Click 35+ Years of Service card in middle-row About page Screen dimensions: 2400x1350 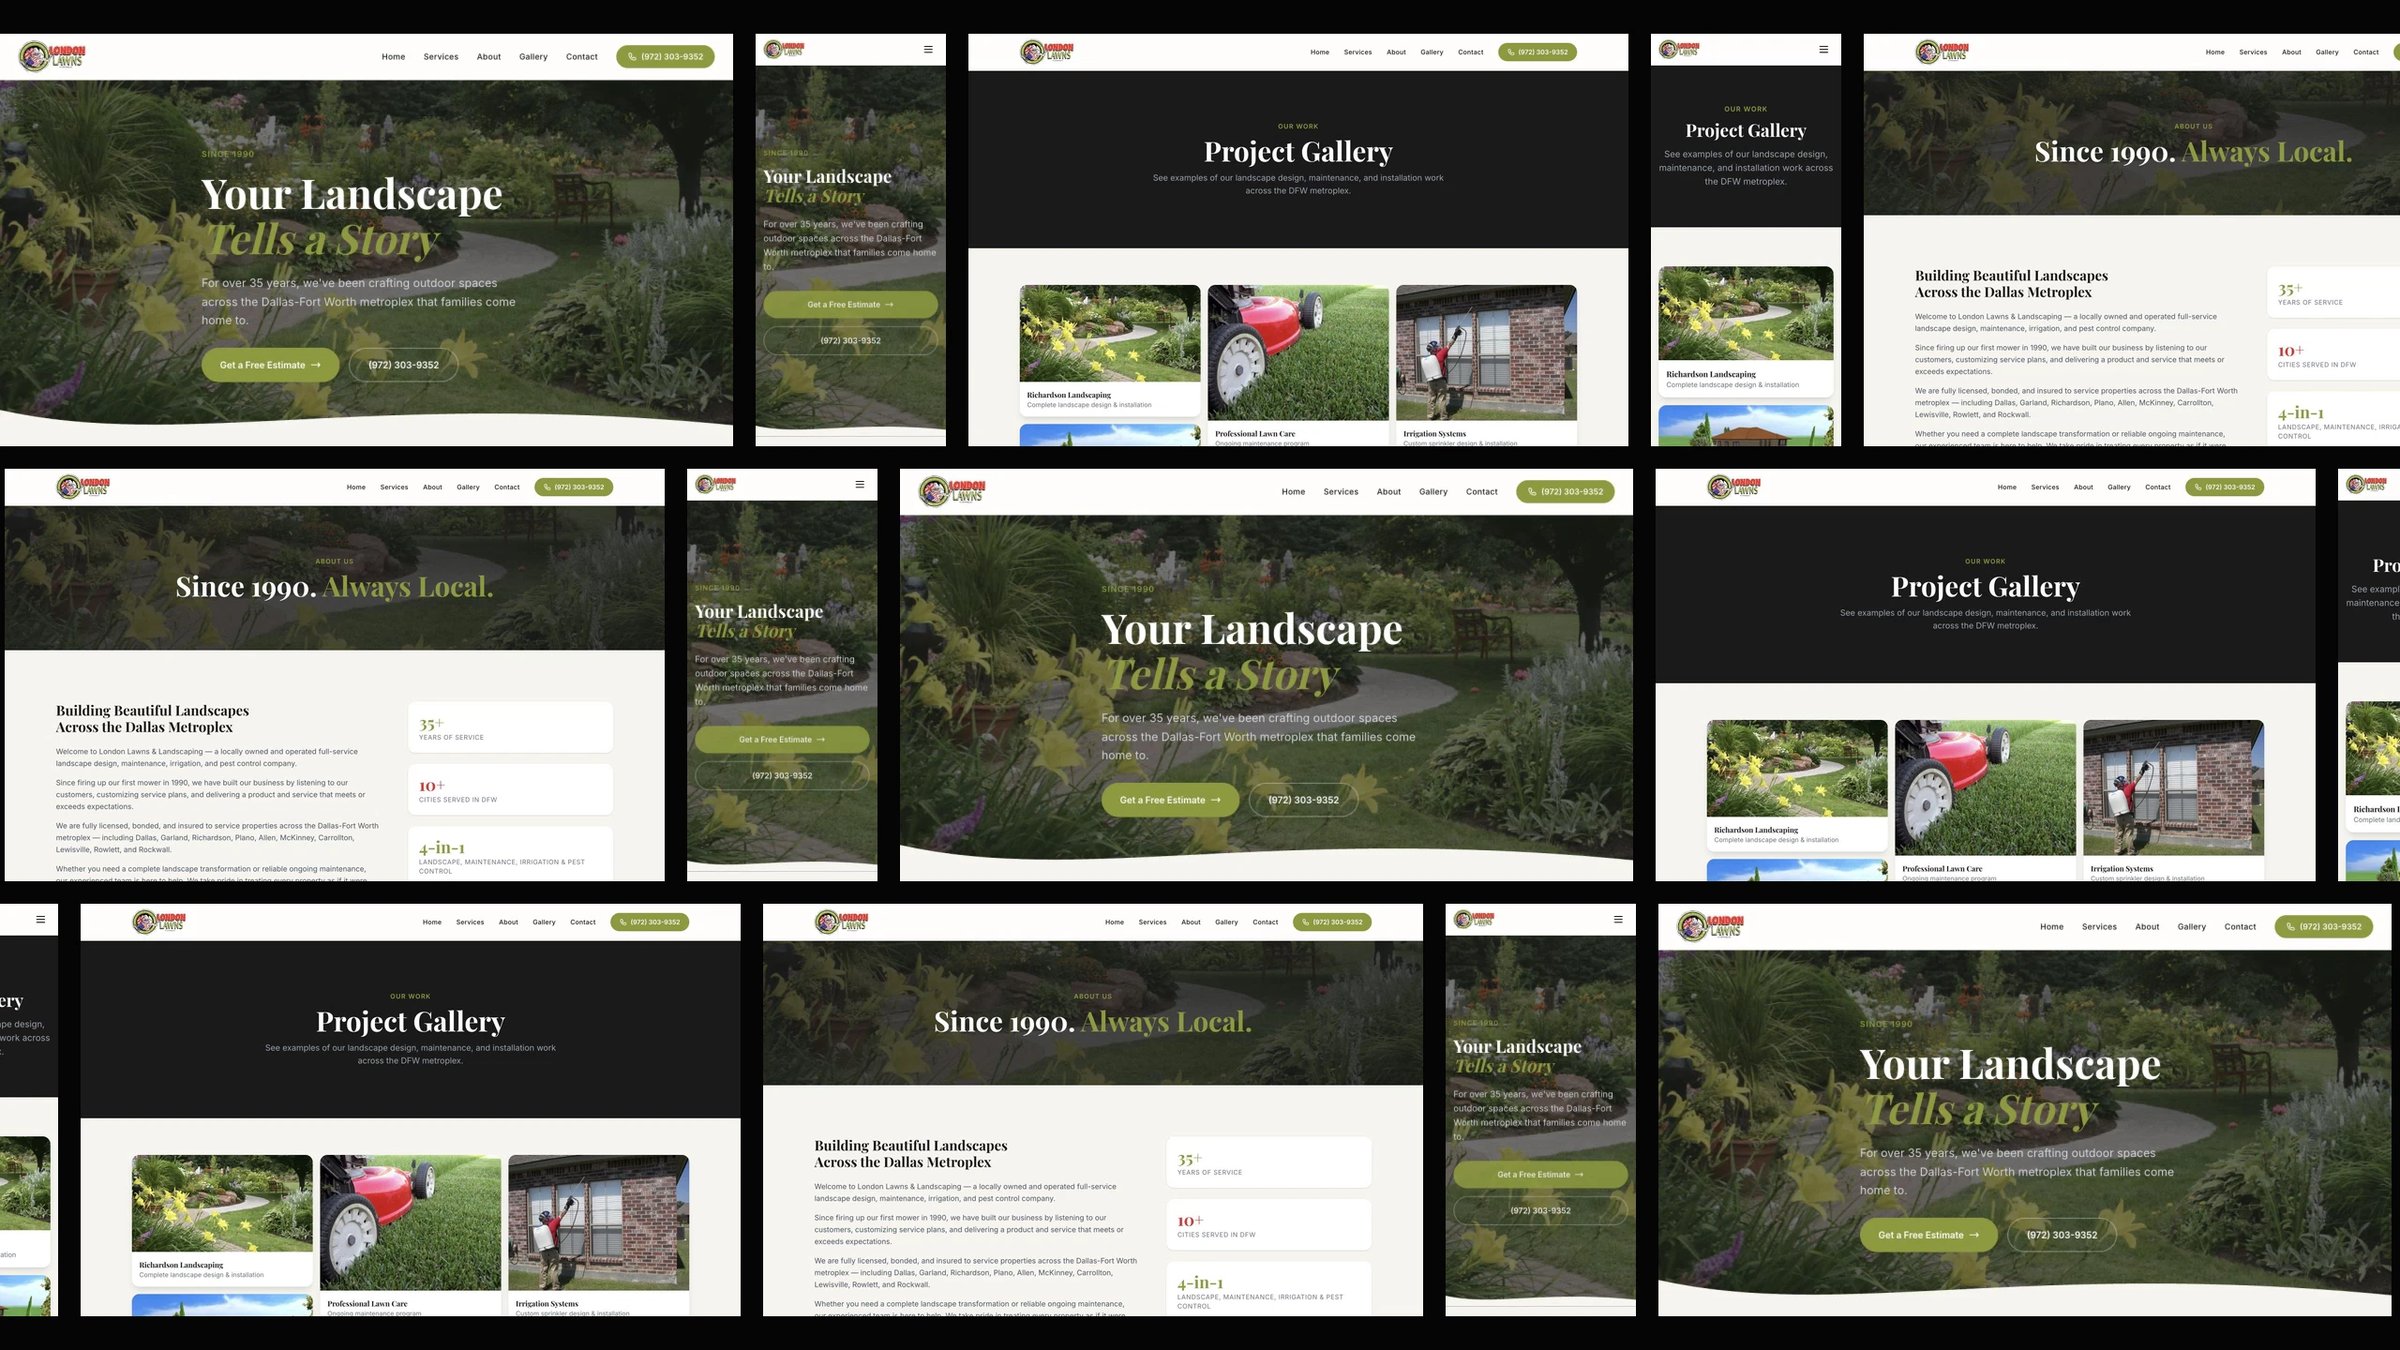click(x=510, y=727)
